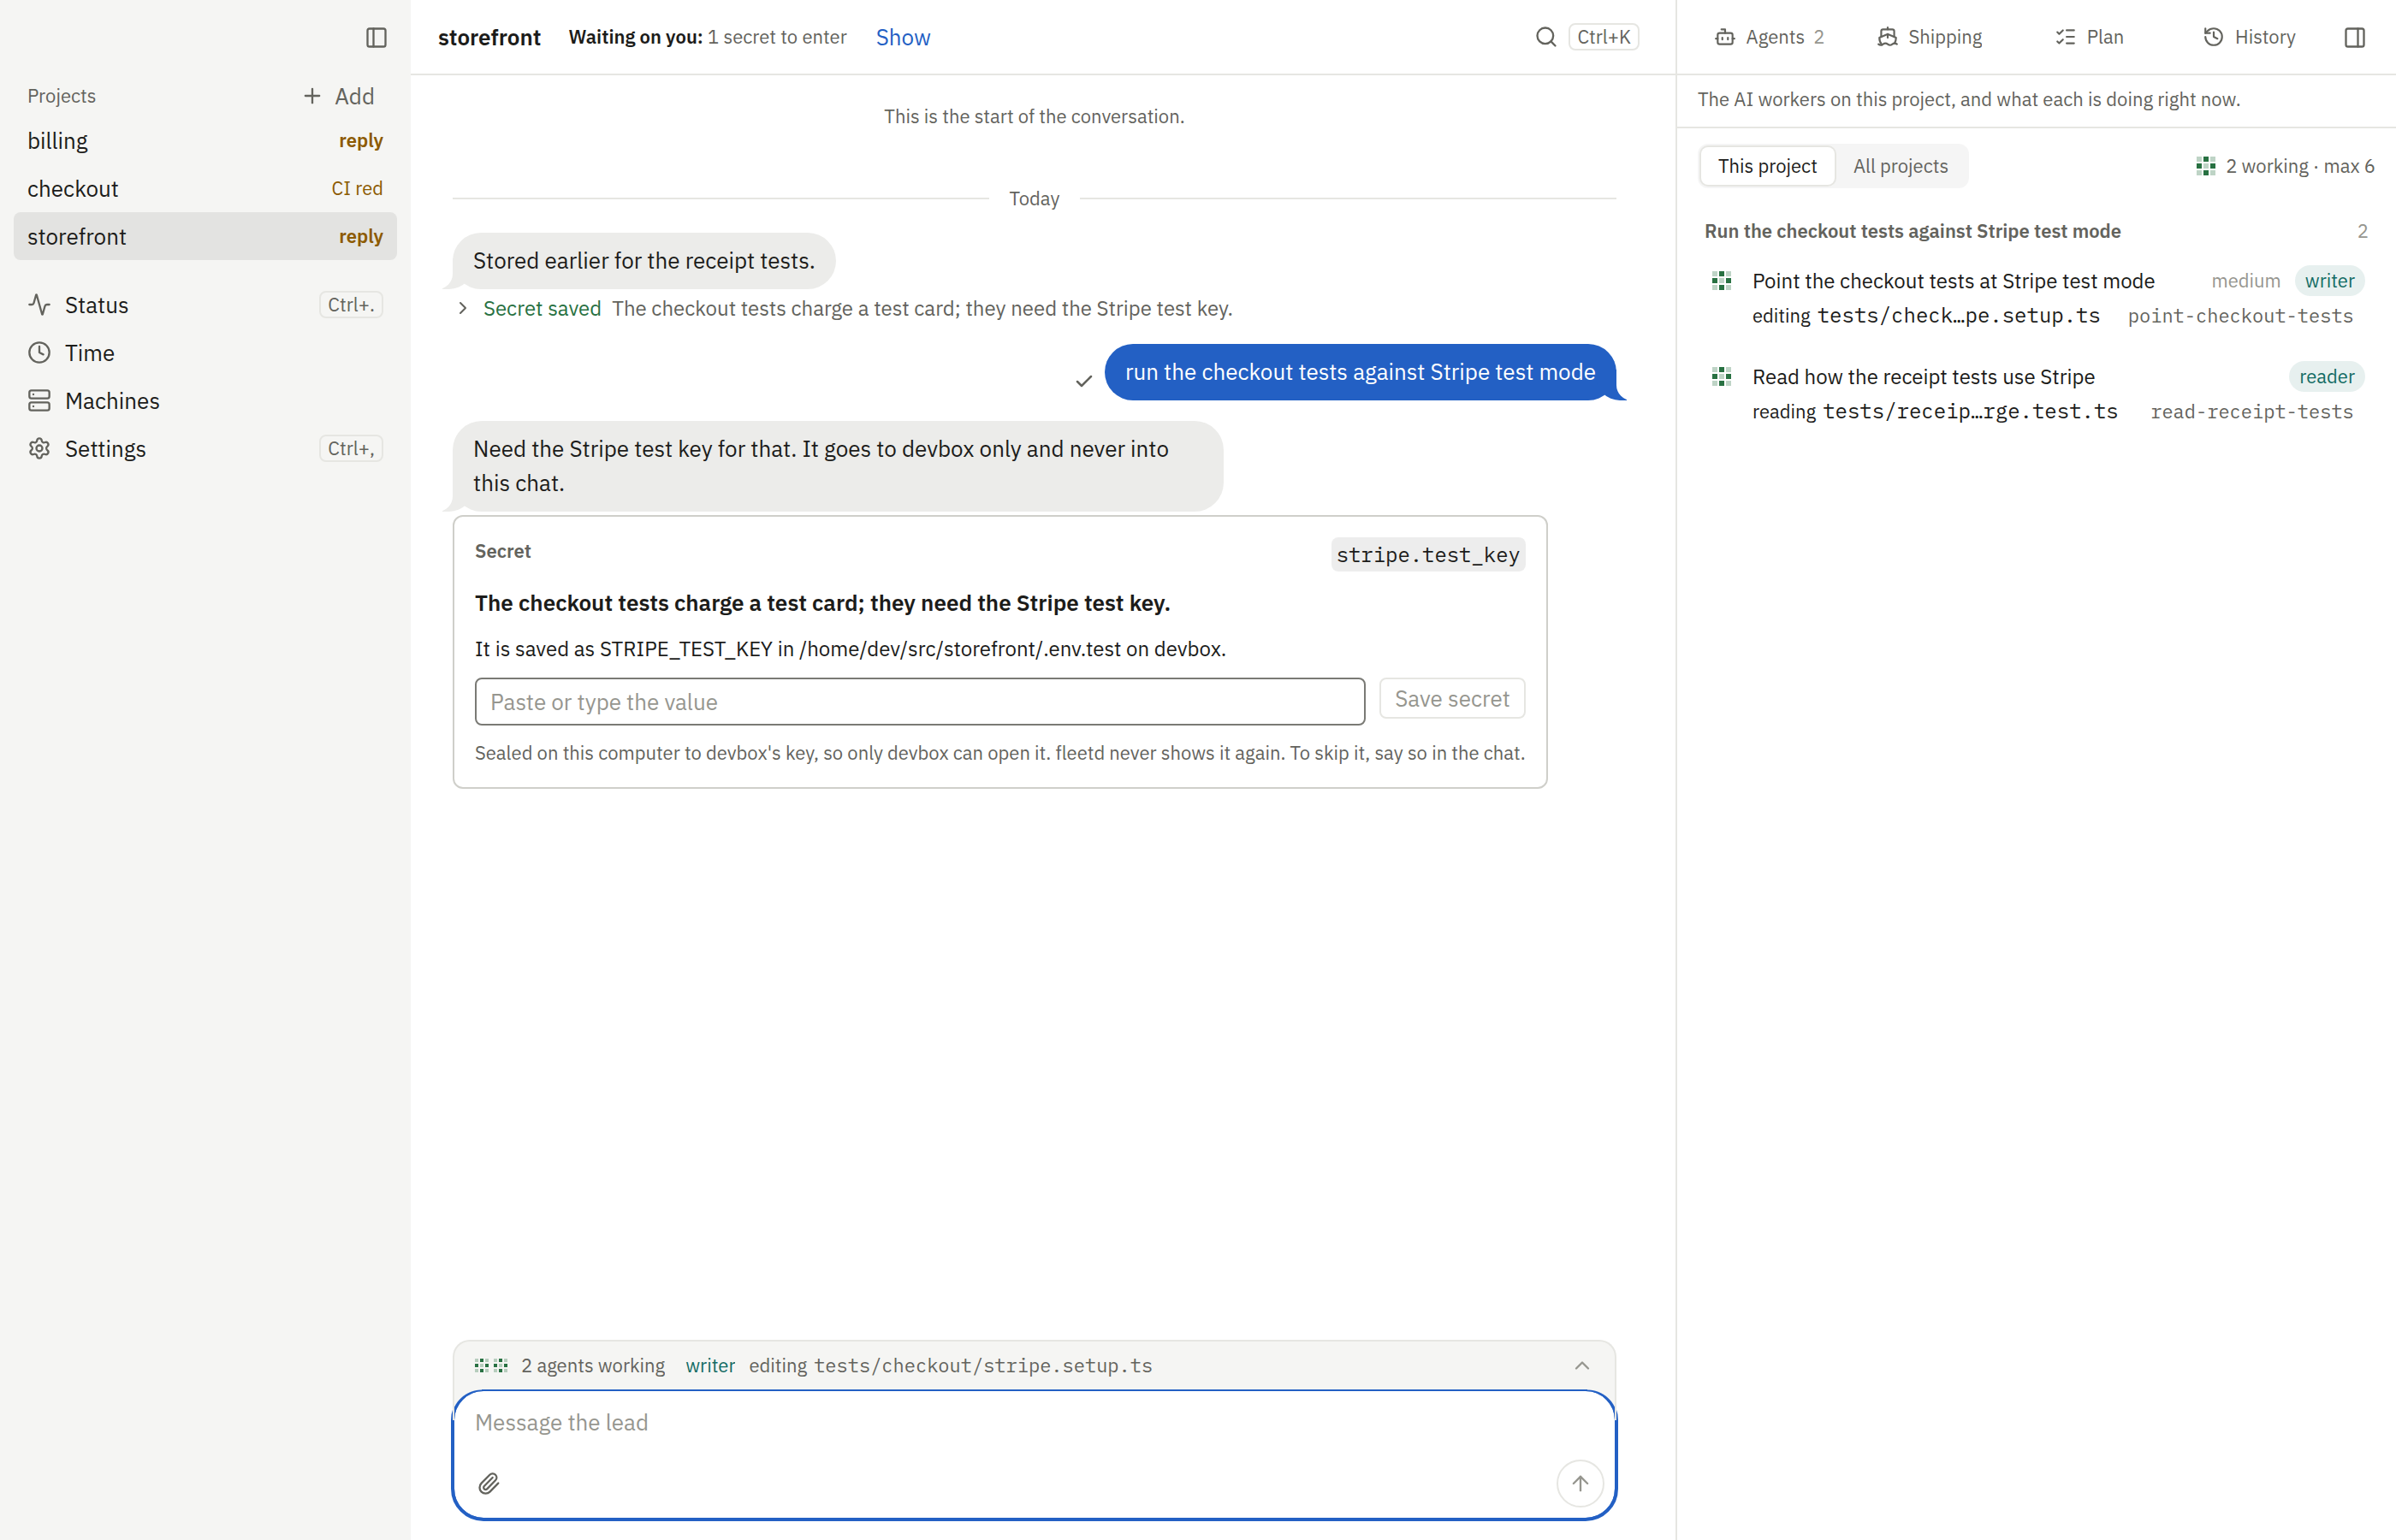
Task: Click the medium effort label
Action: tap(2245, 281)
